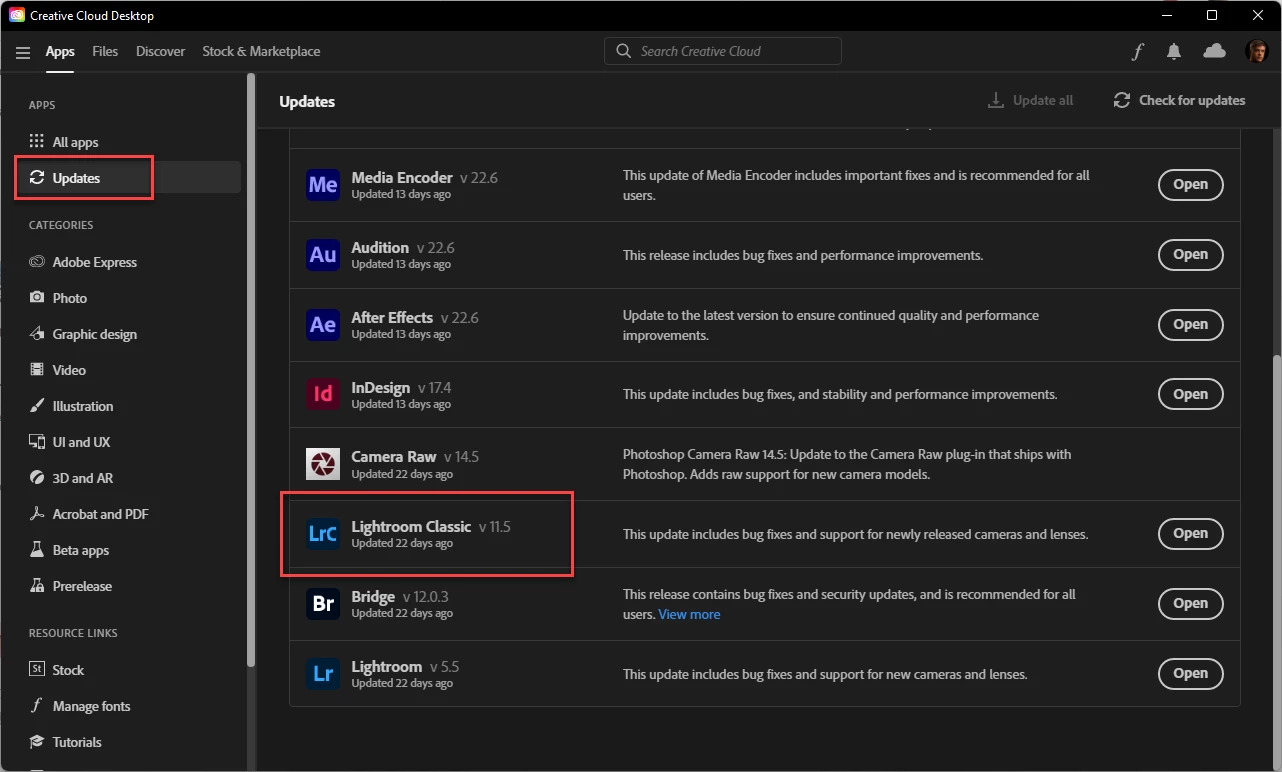The height and width of the screenshot is (772, 1282).
Task: Switch to the Discover tab
Action: click(x=161, y=51)
